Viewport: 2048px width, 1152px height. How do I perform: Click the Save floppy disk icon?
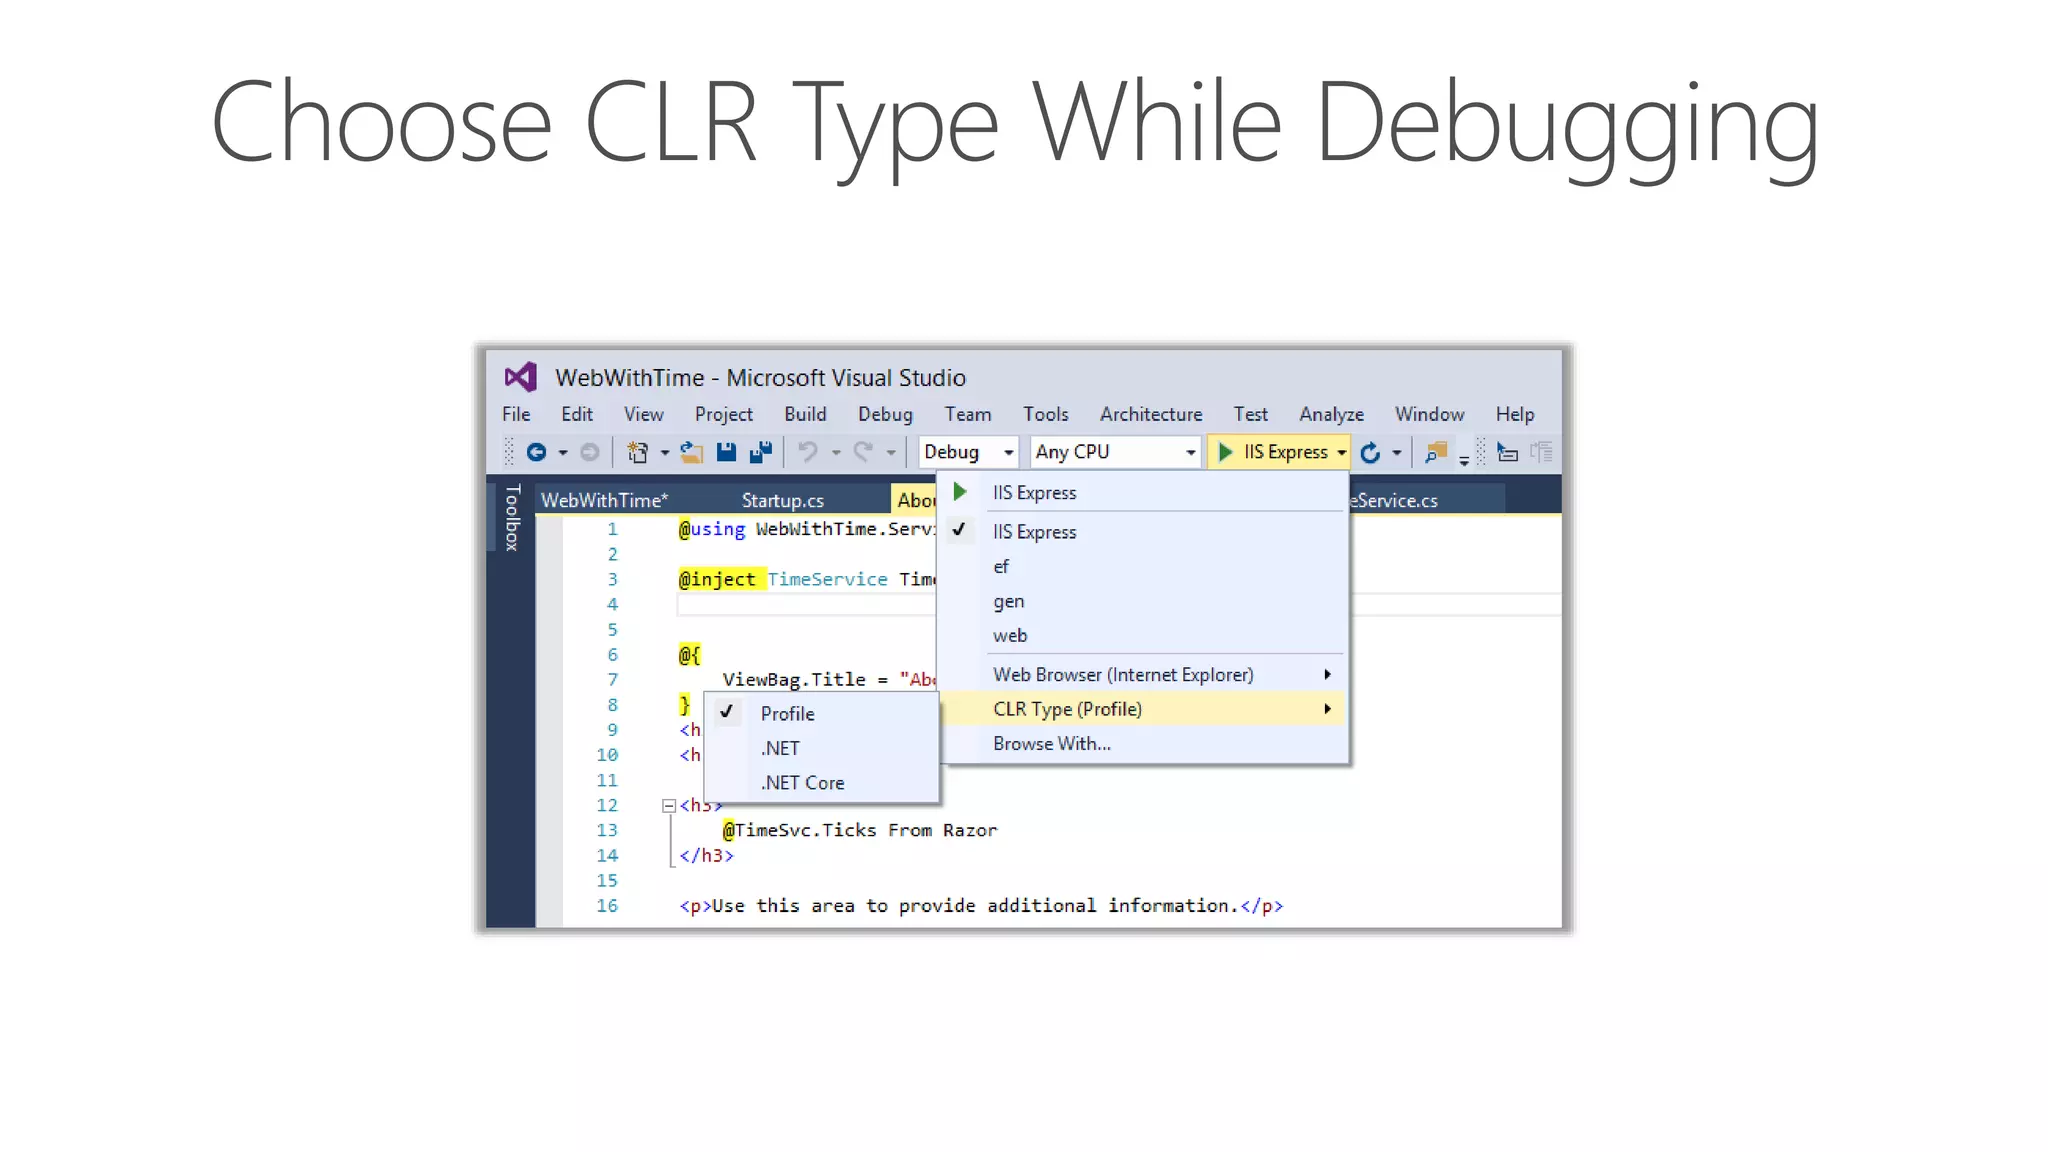[726, 453]
